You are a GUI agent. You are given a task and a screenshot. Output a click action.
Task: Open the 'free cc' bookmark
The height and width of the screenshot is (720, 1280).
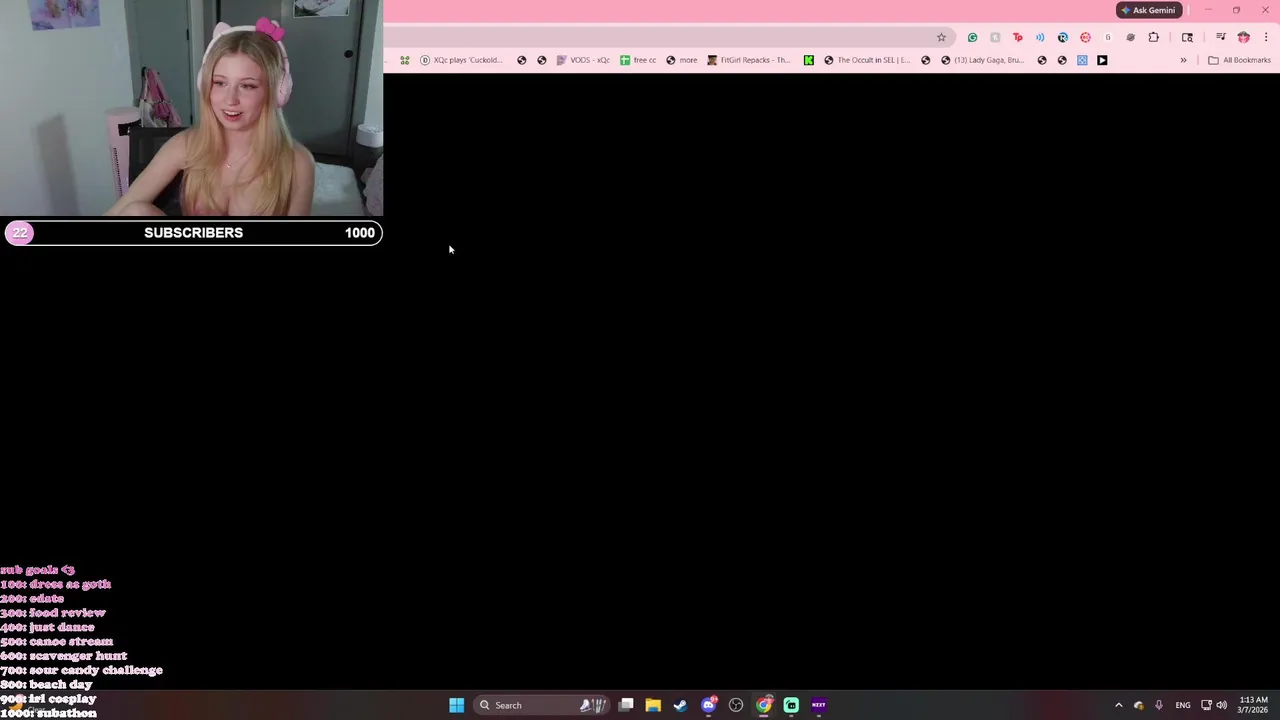click(x=638, y=60)
